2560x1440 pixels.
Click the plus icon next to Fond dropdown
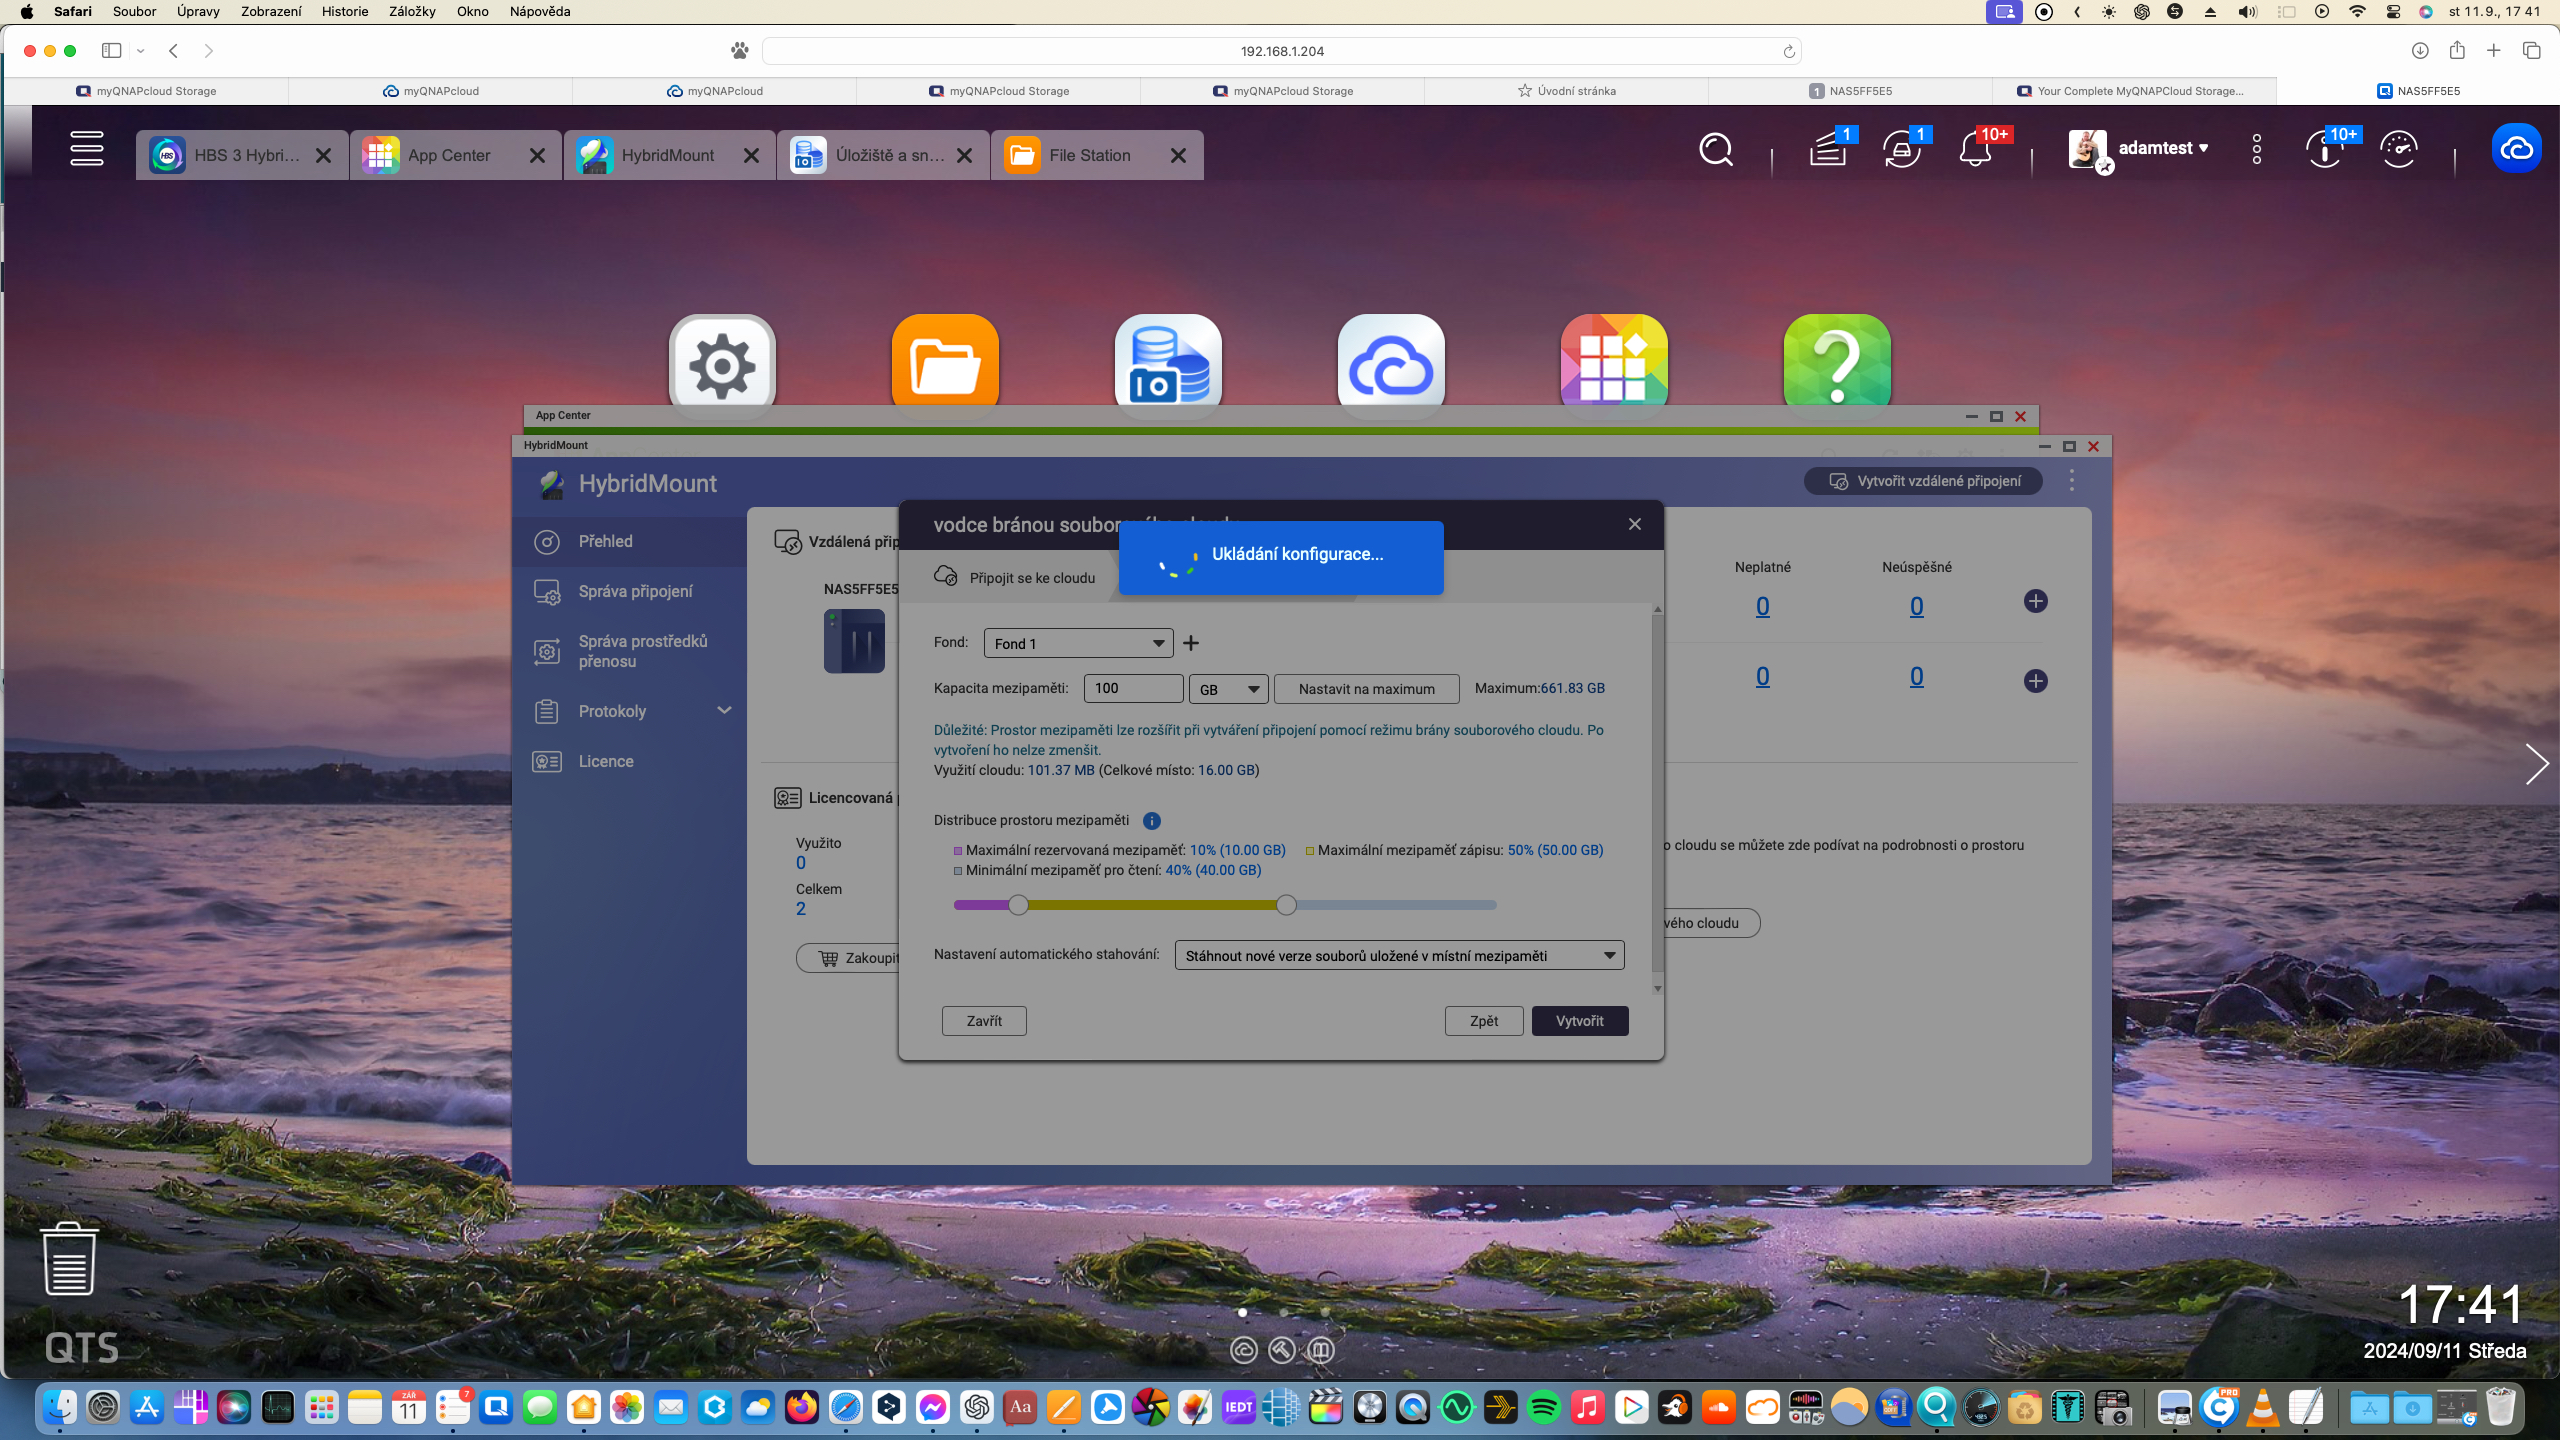[x=1191, y=643]
